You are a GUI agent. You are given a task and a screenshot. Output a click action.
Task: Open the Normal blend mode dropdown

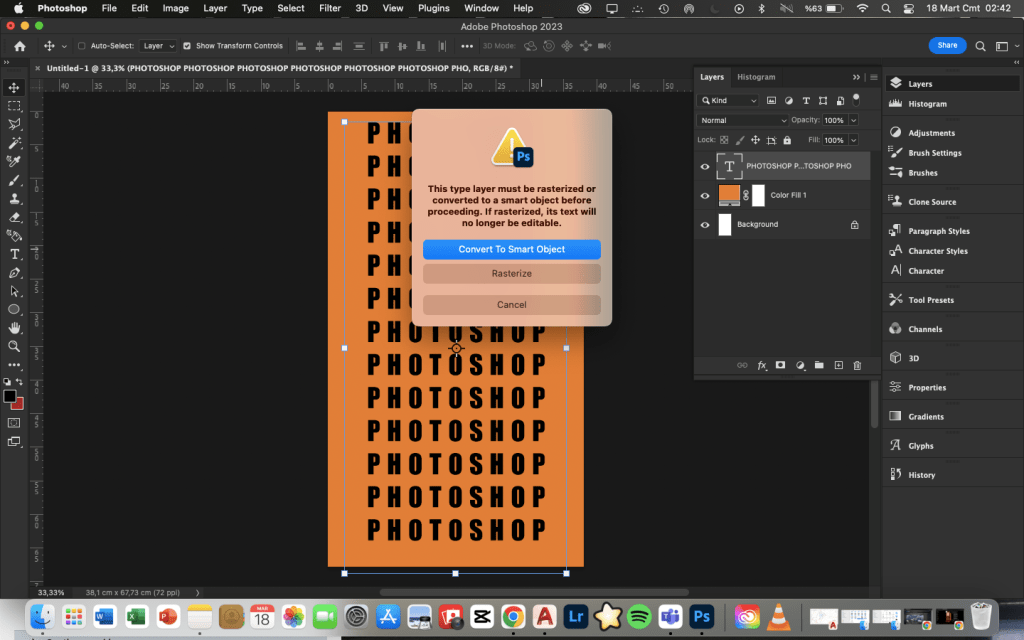pyautogui.click(x=742, y=120)
